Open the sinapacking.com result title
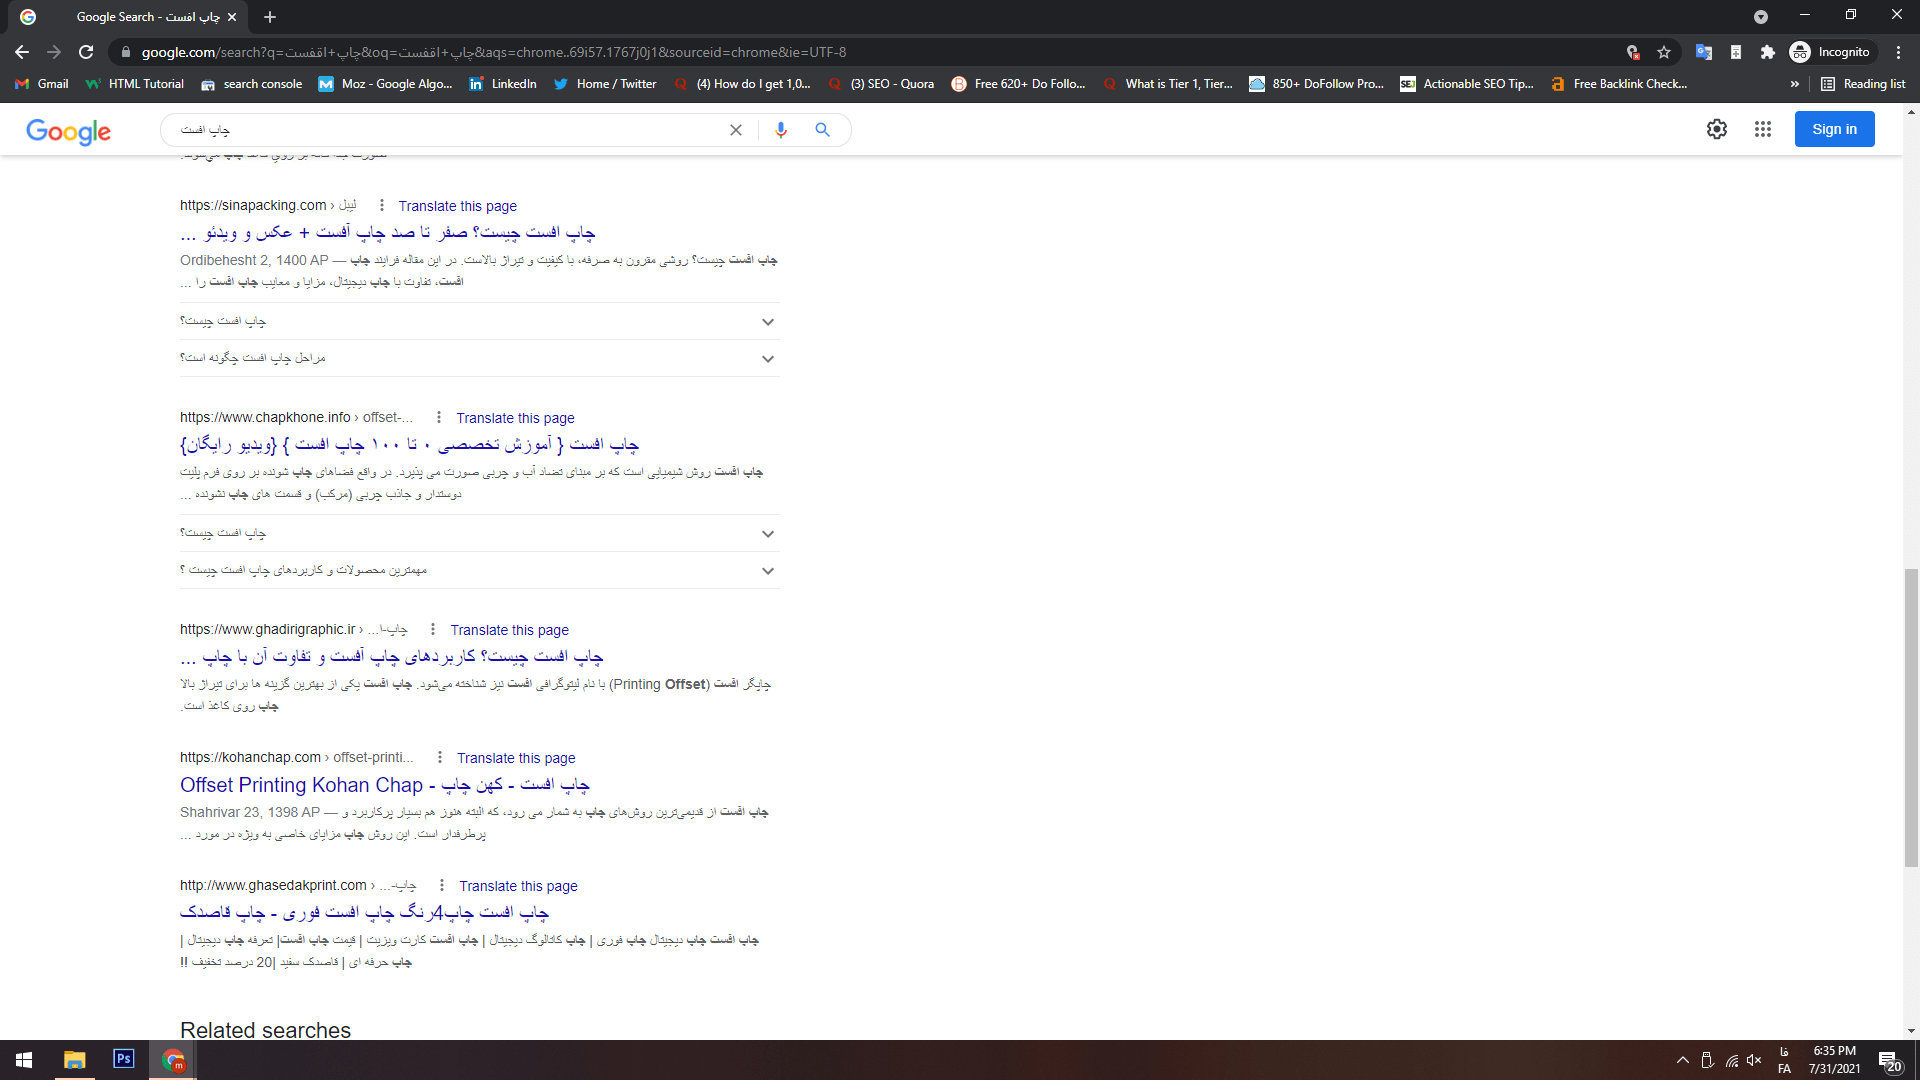The image size is (1920, 1080). coord(388,232)
